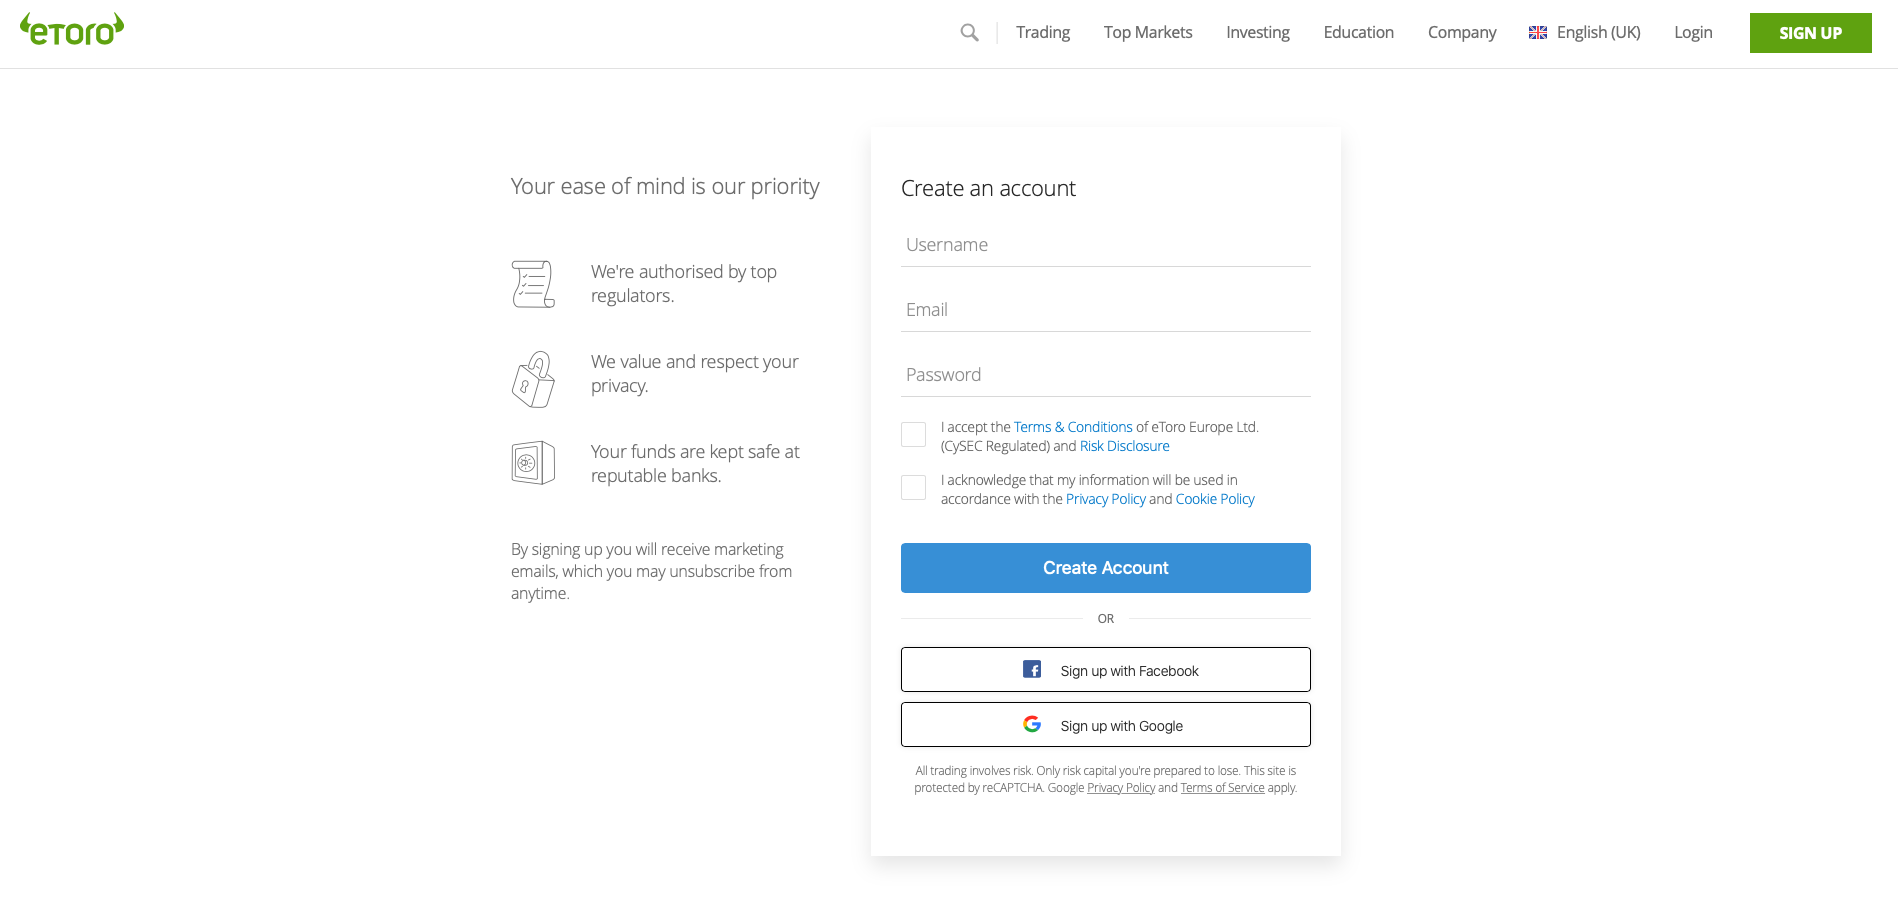Go to the Login page
The width and height of the screenshot is (1898, 901).
(x=1693, y=33)
